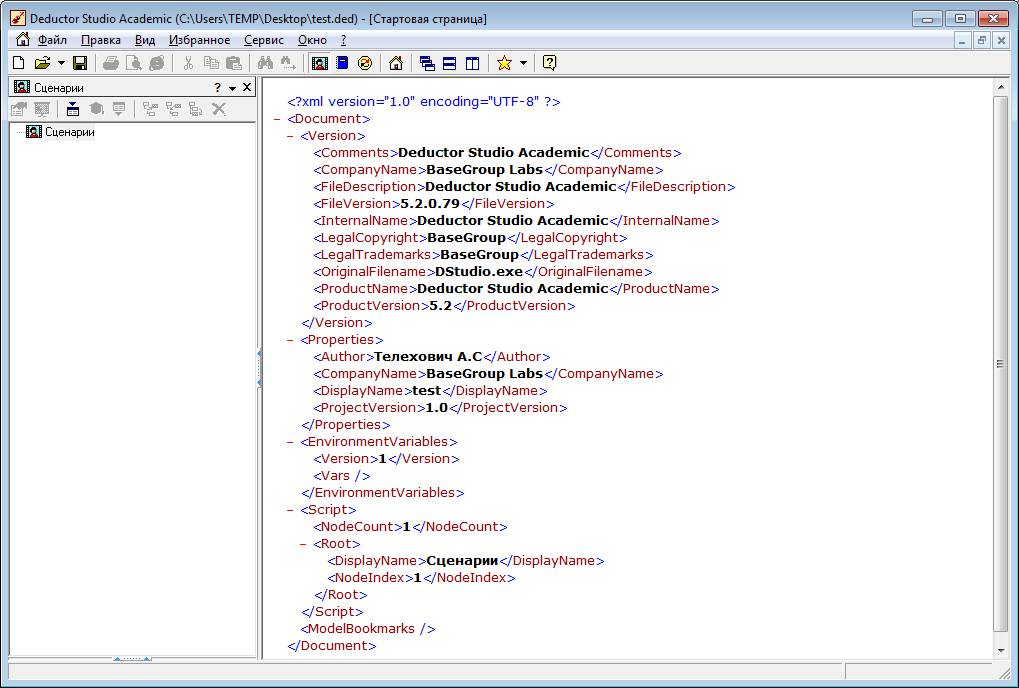
Task: Cascade windows with the toolbar icon
Action: tap(427, 63)
